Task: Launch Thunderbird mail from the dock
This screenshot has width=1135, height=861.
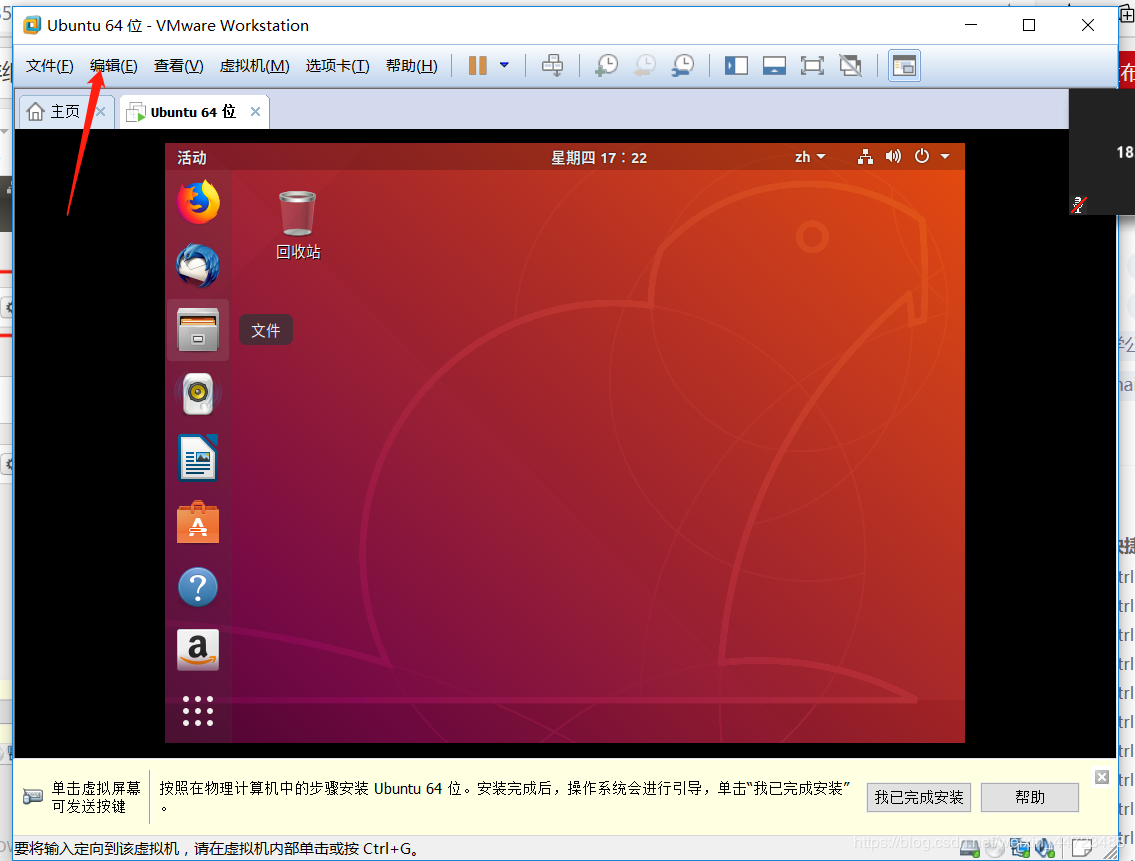Action: (x=198, y=266)
